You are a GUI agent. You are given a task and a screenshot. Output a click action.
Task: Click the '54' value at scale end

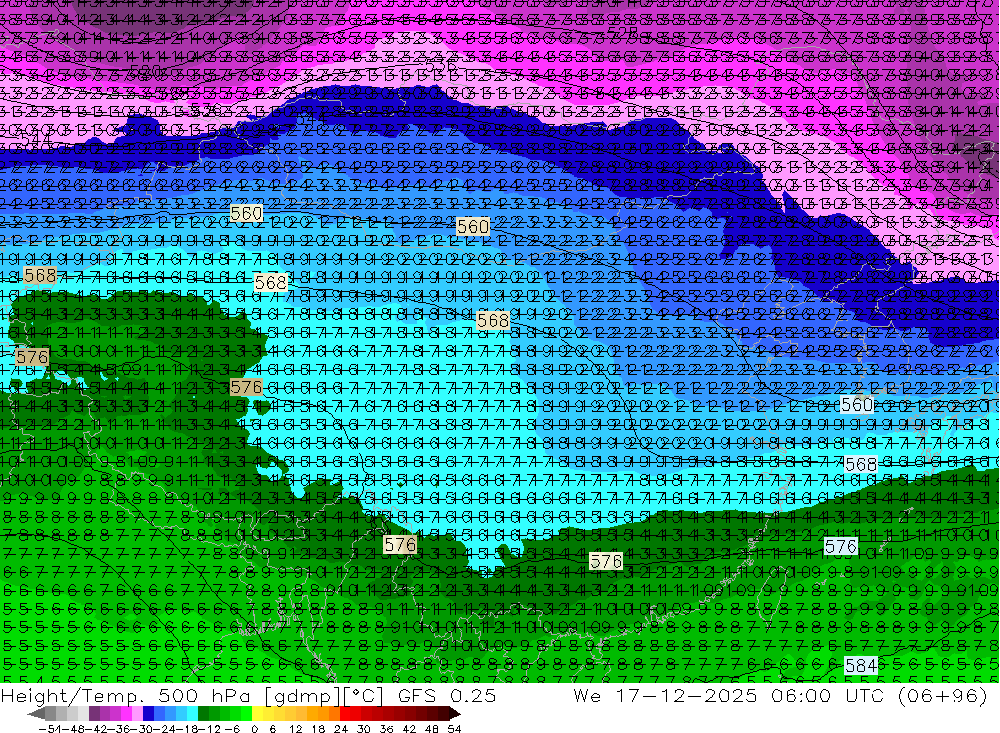pyautogui.click(x=454, y=729)
